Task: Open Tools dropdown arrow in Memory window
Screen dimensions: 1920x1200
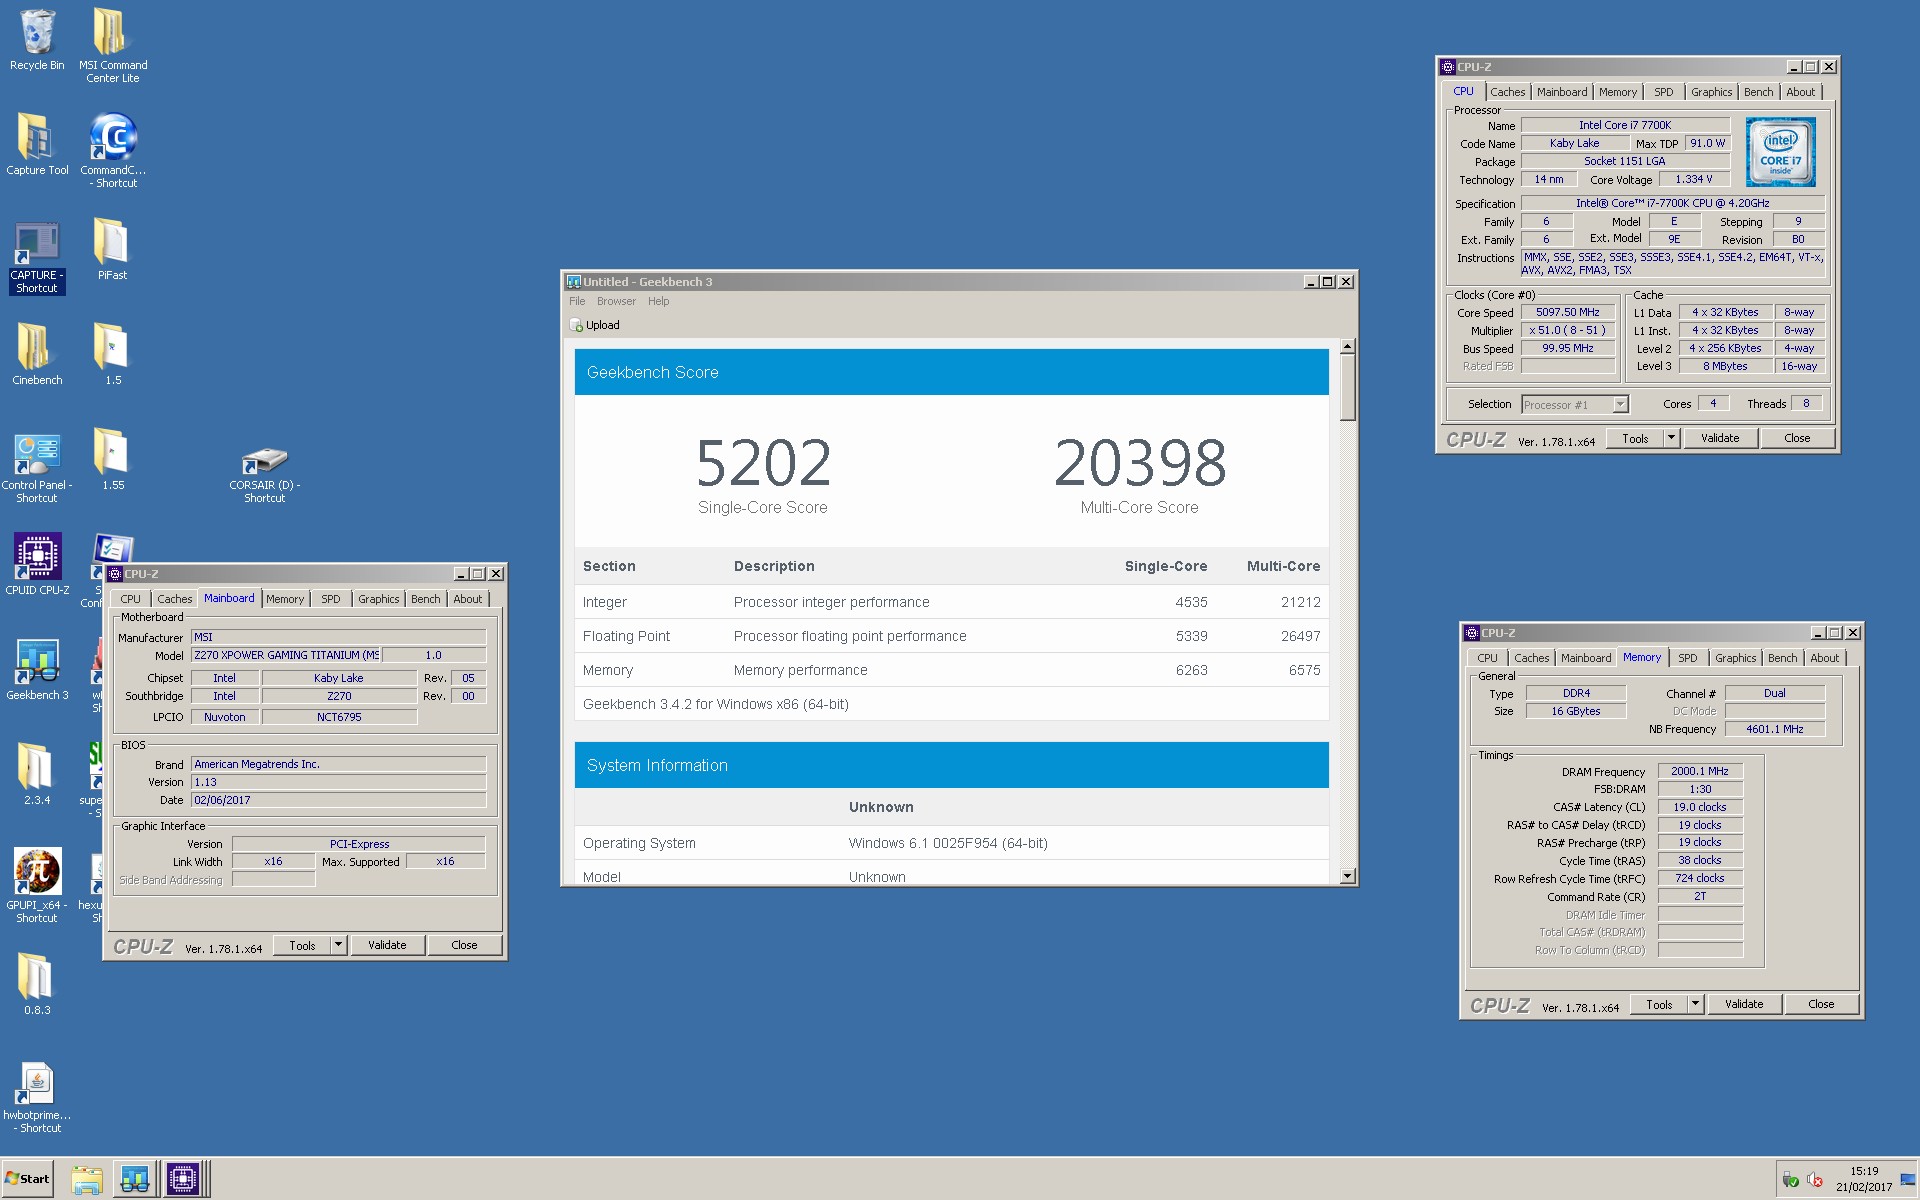Action: pos(1695,1004)
